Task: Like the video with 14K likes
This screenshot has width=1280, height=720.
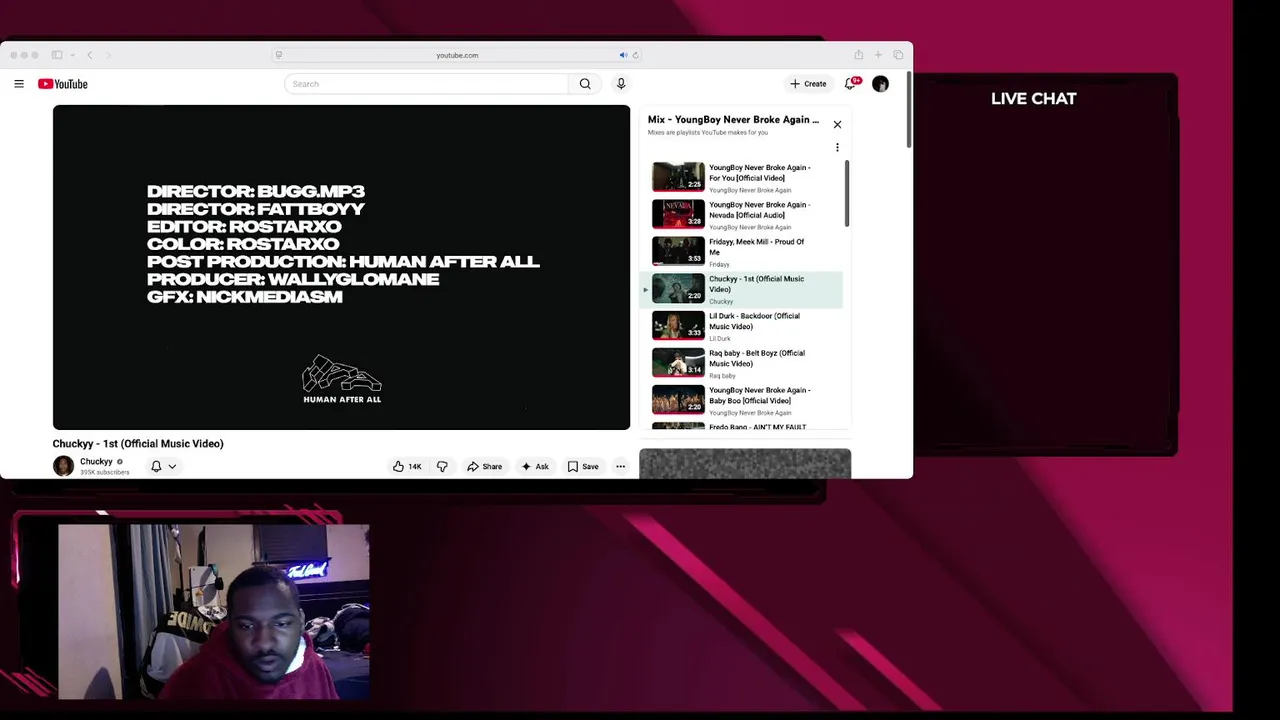Action: [407, 466]
